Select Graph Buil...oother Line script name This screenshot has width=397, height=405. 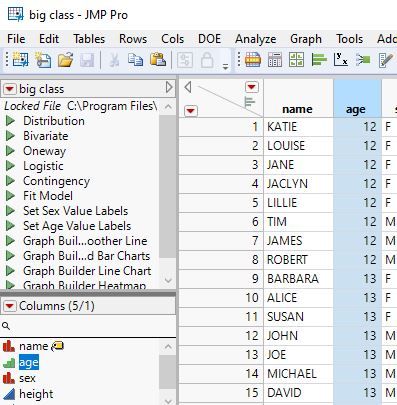pyautogui.click(x=85, y=241)
